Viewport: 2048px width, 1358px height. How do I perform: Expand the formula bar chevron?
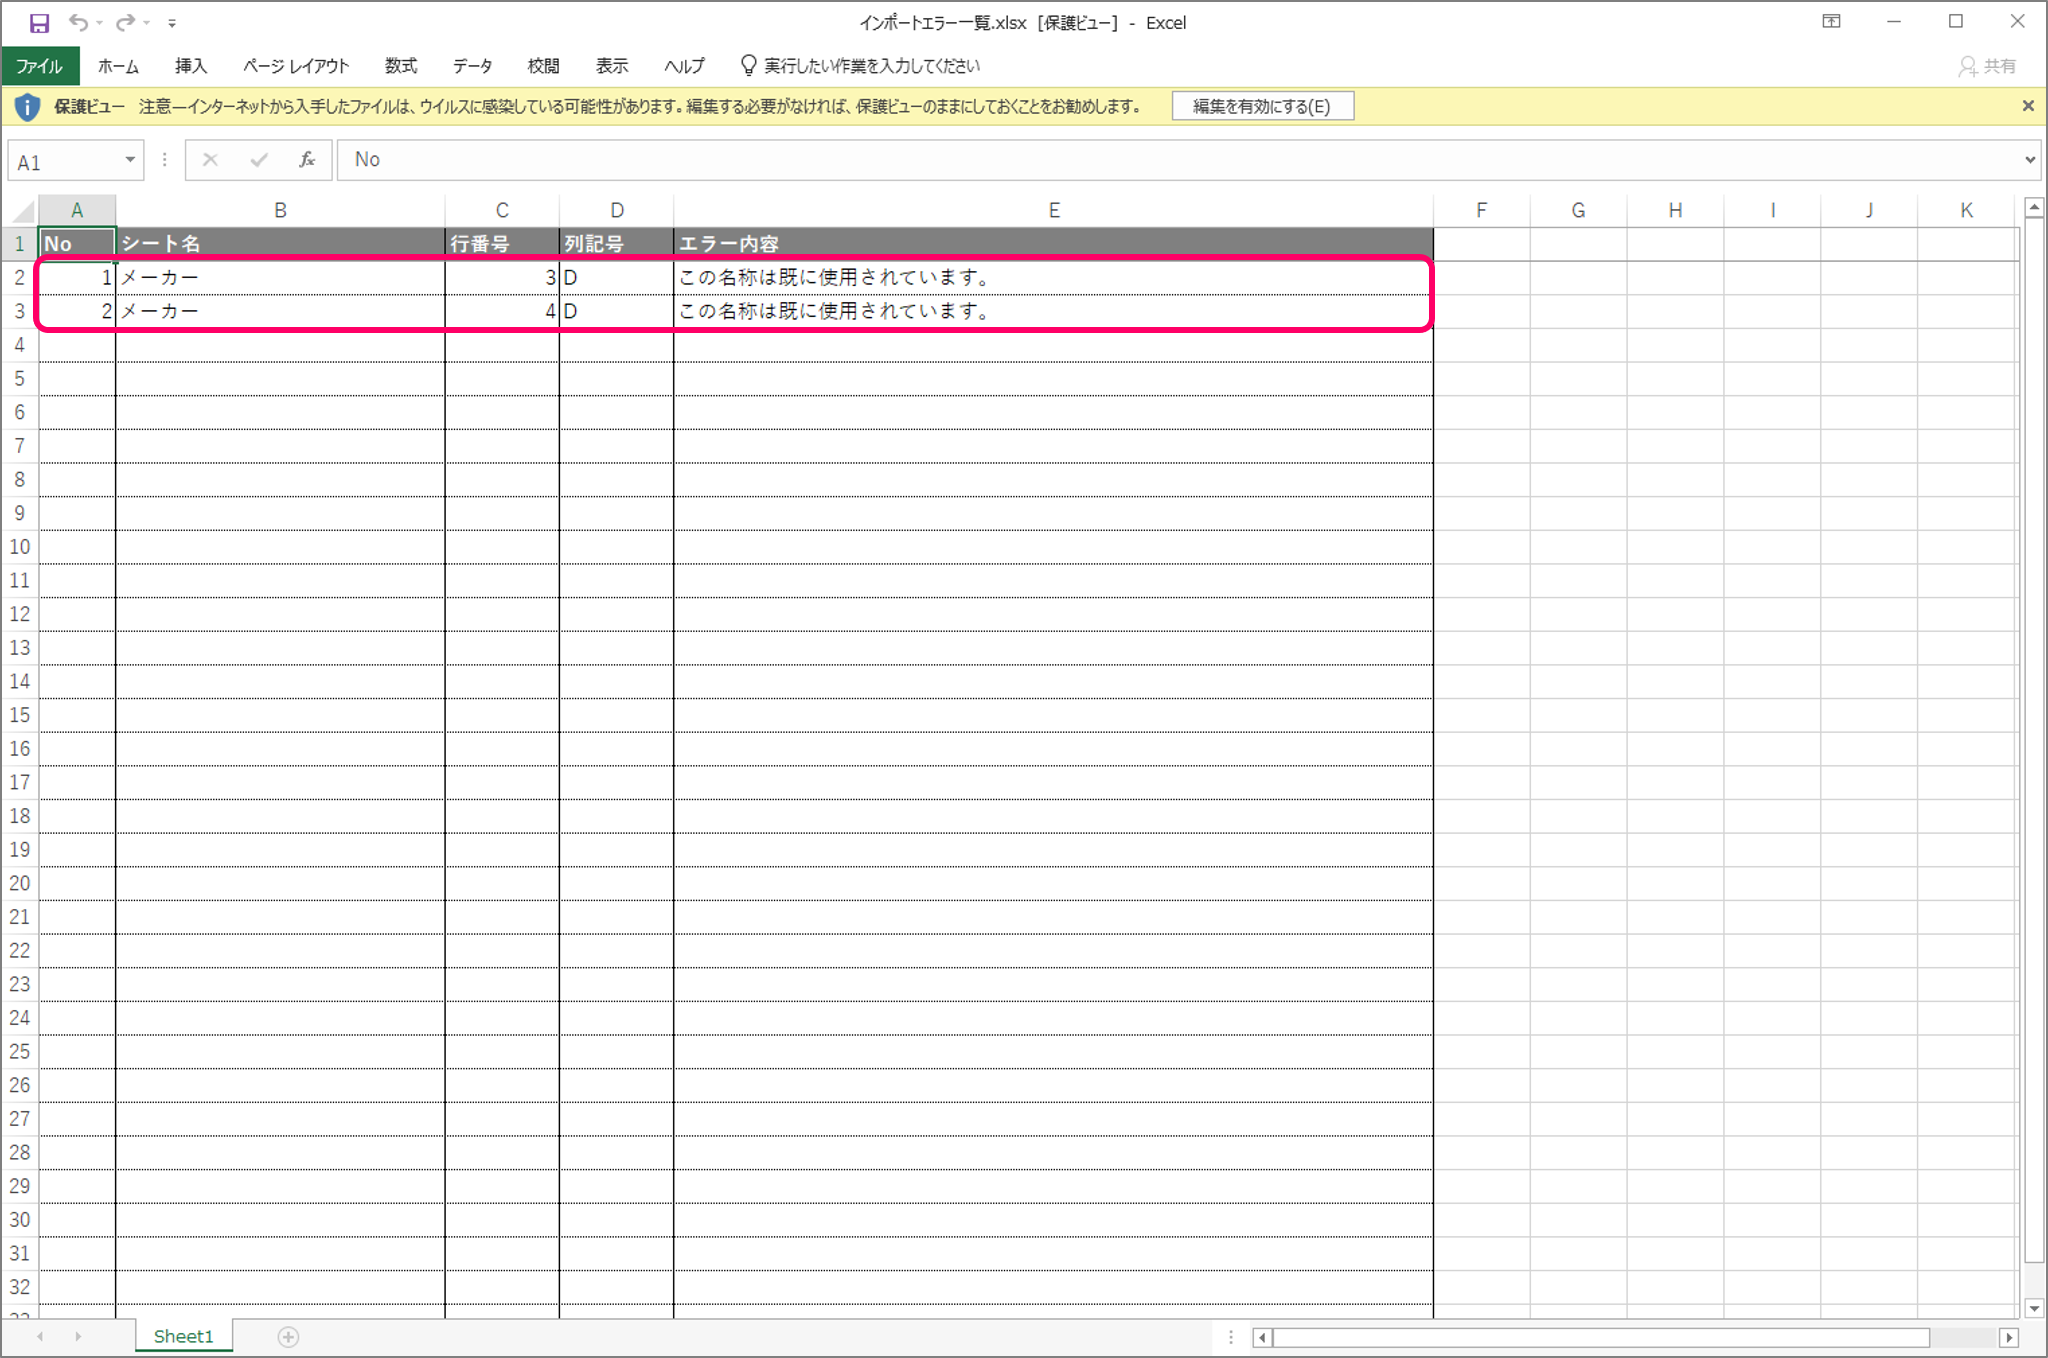pos(2030,160)
